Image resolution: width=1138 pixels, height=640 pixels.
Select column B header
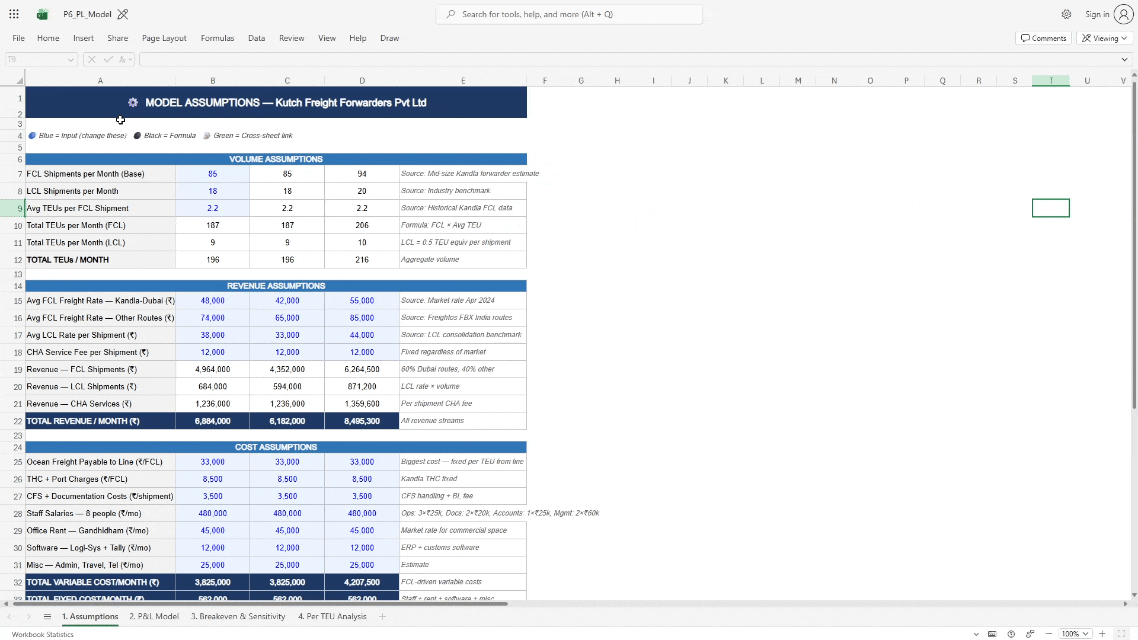click(x=213, y=81)
